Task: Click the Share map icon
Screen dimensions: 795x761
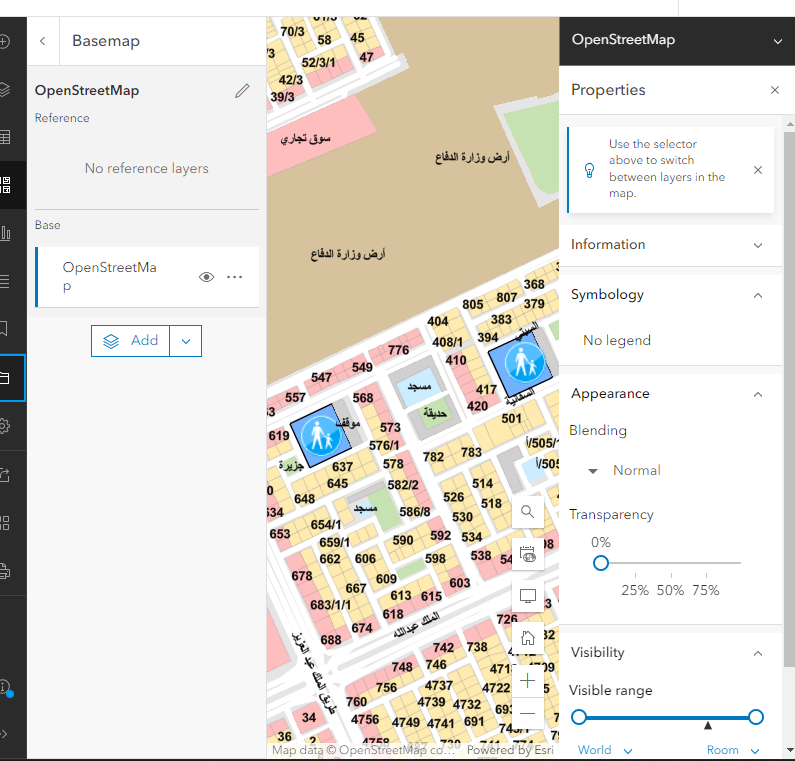Action: (4, 475)
